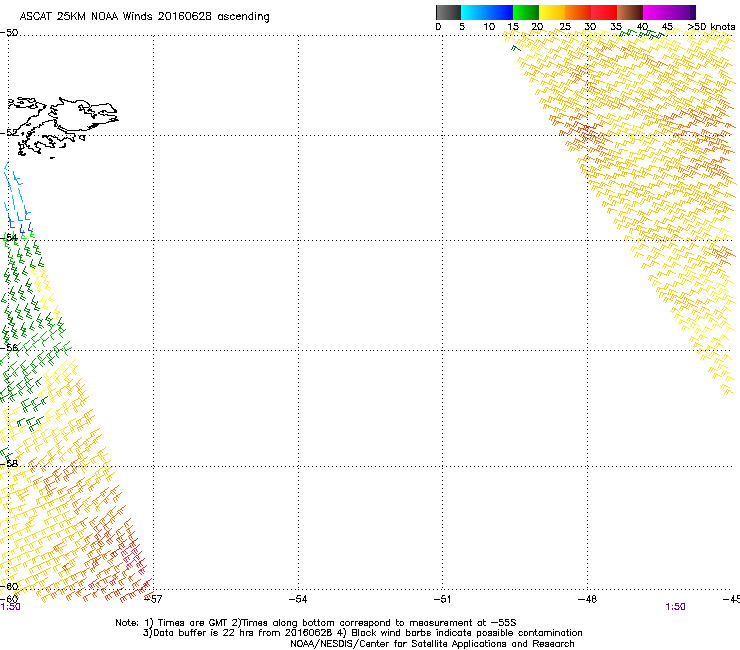
Task: Click the note 'Times are GMT'
Action: tap(193, 623)
